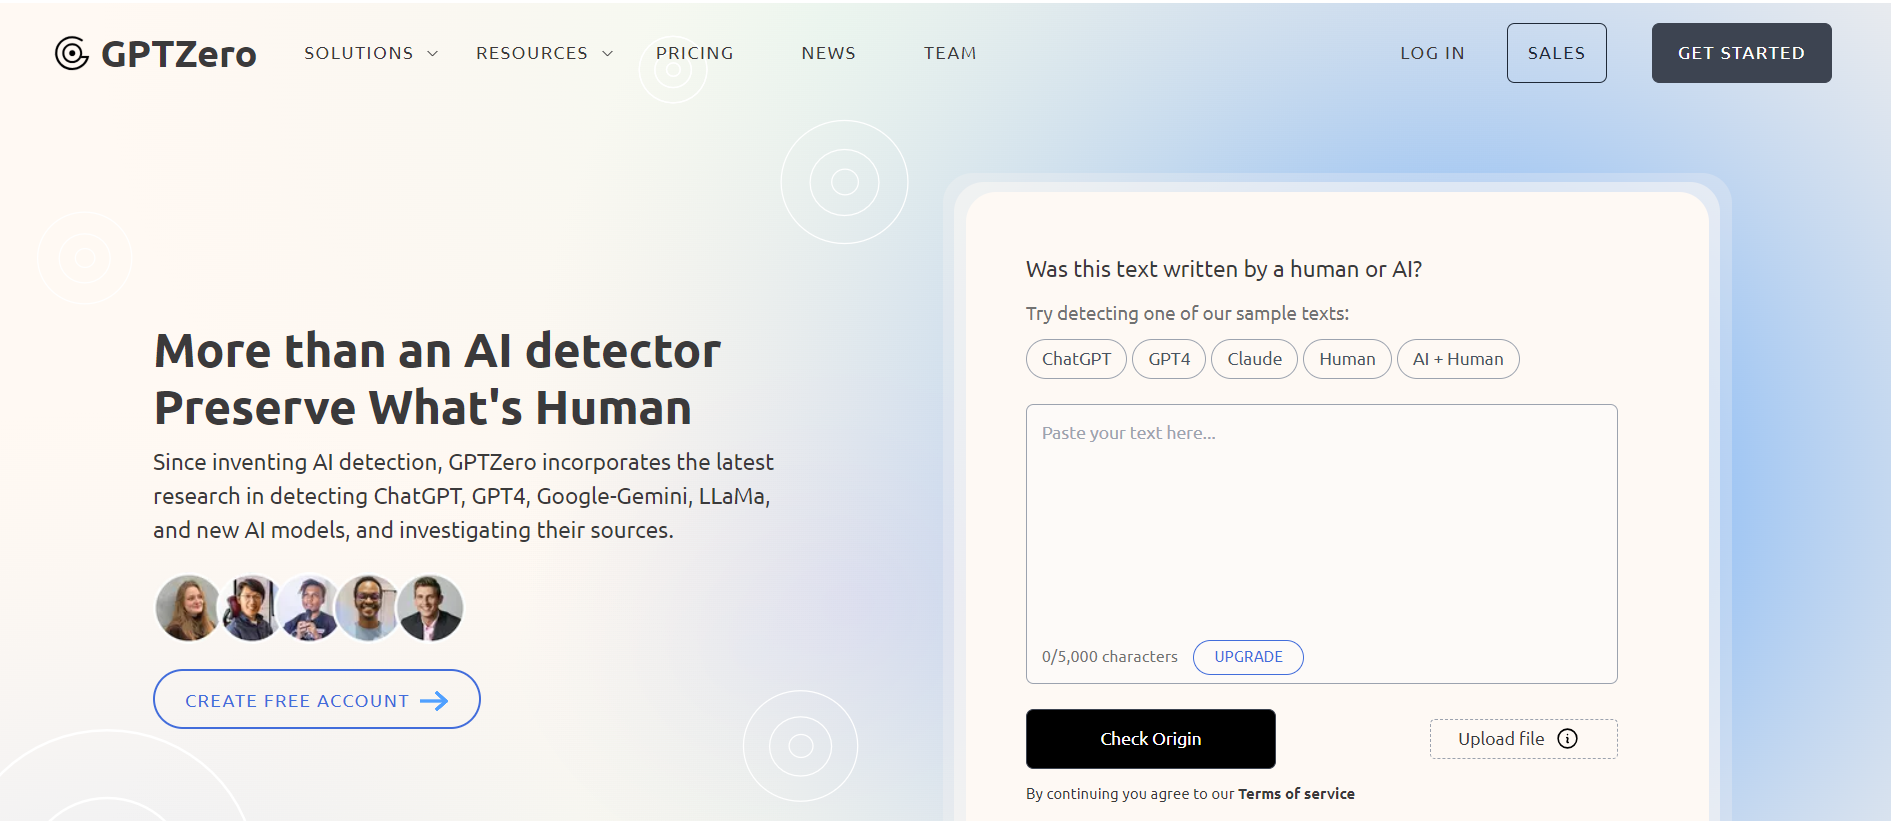Image resolution: width=1891 pixels, height=826 pixels.
Task: Select the Human sample text
Action: [x=1347, y=359]
